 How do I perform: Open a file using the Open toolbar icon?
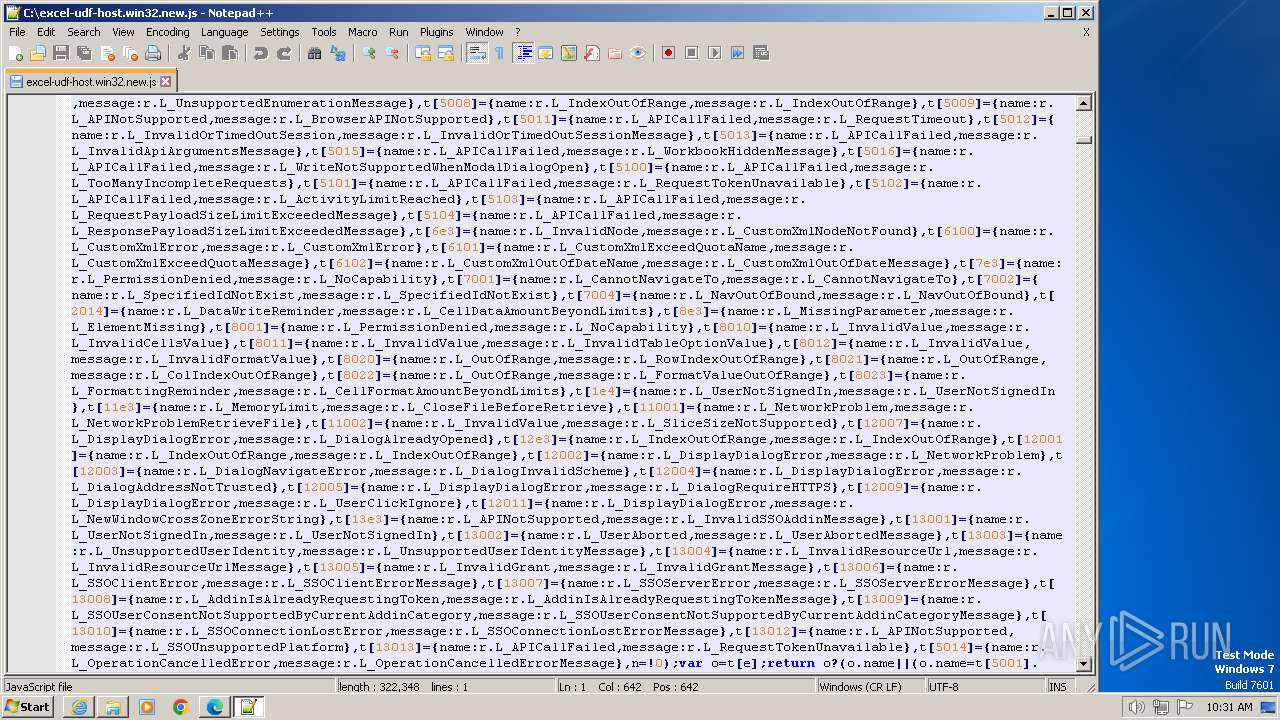(38, 53)
